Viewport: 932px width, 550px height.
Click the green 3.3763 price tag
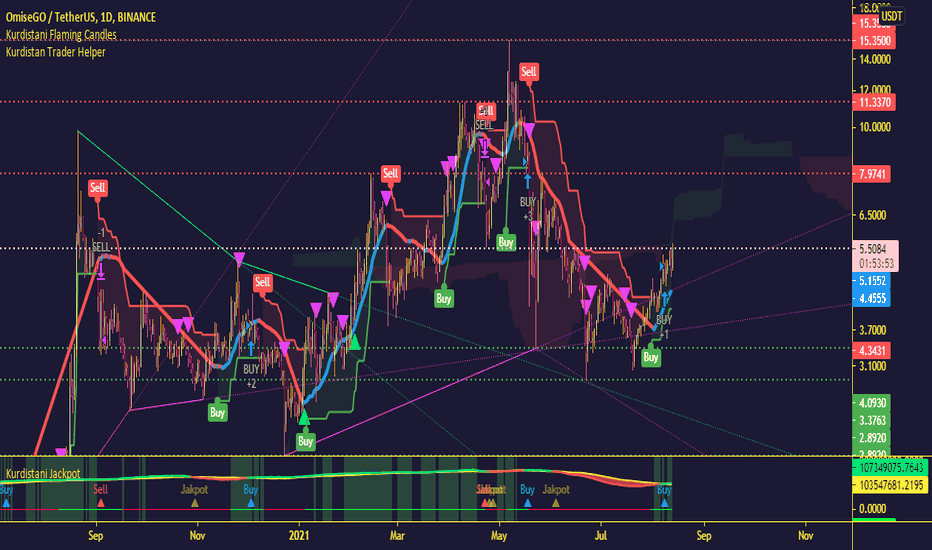tap(871, 420)
